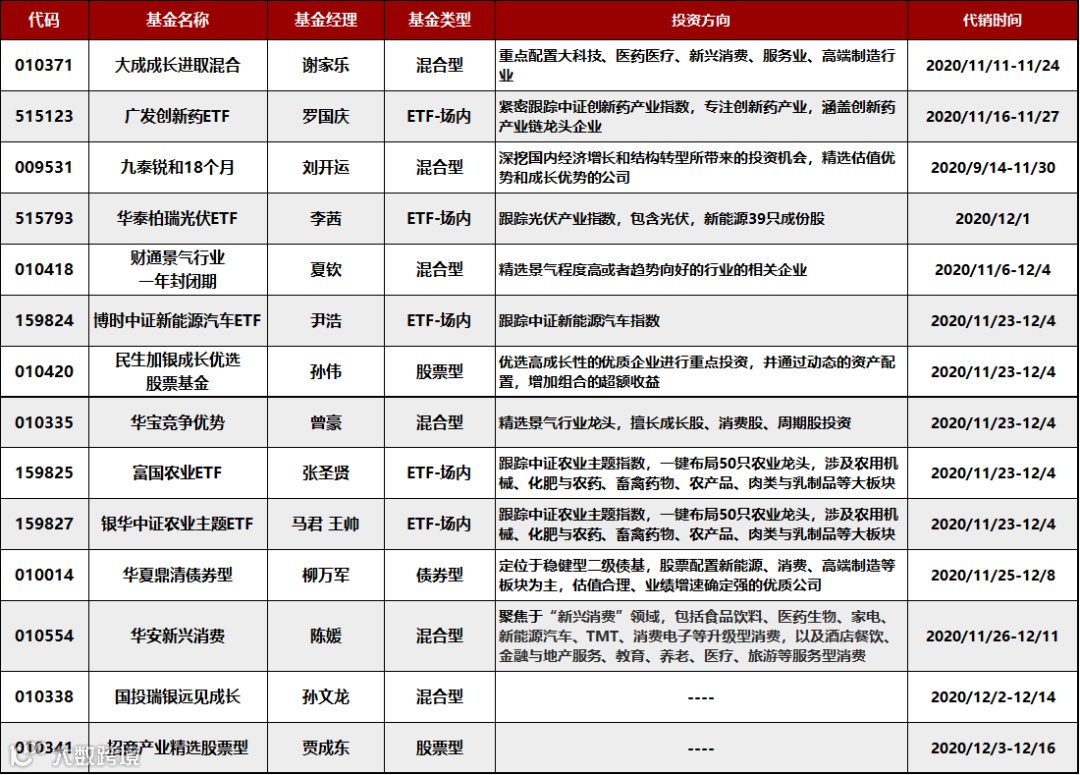
Task: Select fund name 华夏鼎清债券型
Action: 178,575
